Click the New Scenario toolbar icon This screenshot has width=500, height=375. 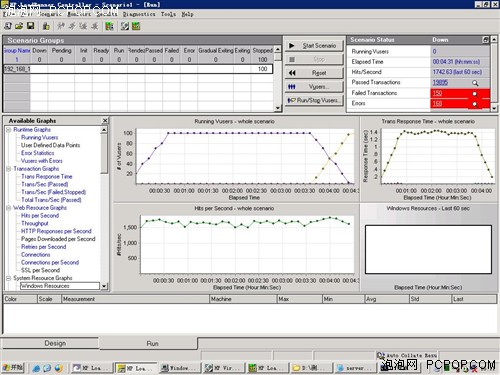point(8,26)
